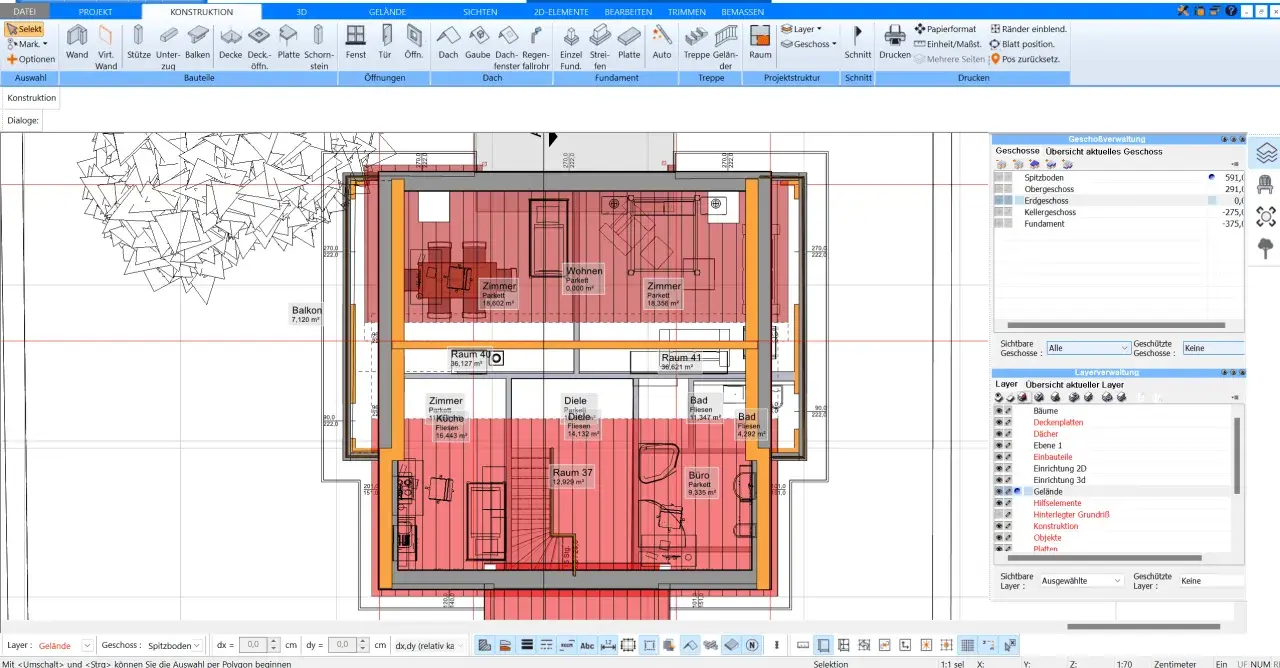Switch to the GELÄNDE tab
This screenshot has height=668, width=1280.
click(387, 11)
